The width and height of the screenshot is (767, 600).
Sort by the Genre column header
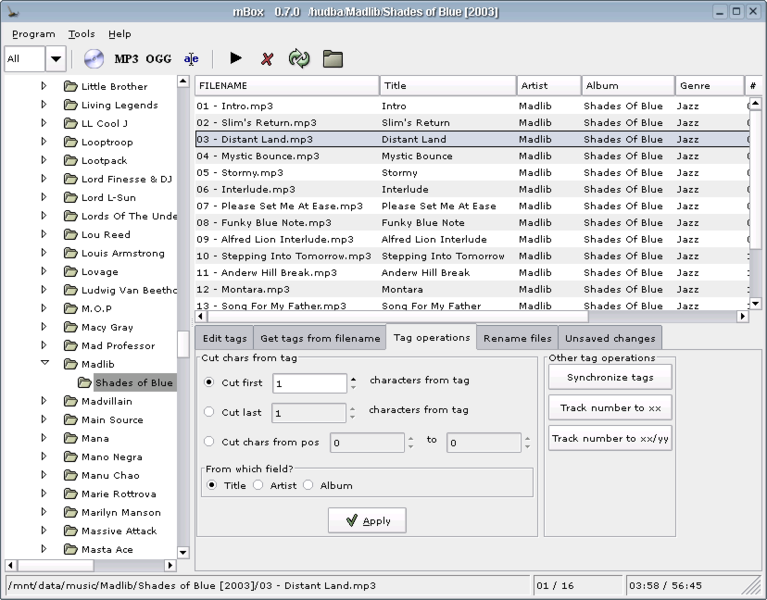(709, 86)
